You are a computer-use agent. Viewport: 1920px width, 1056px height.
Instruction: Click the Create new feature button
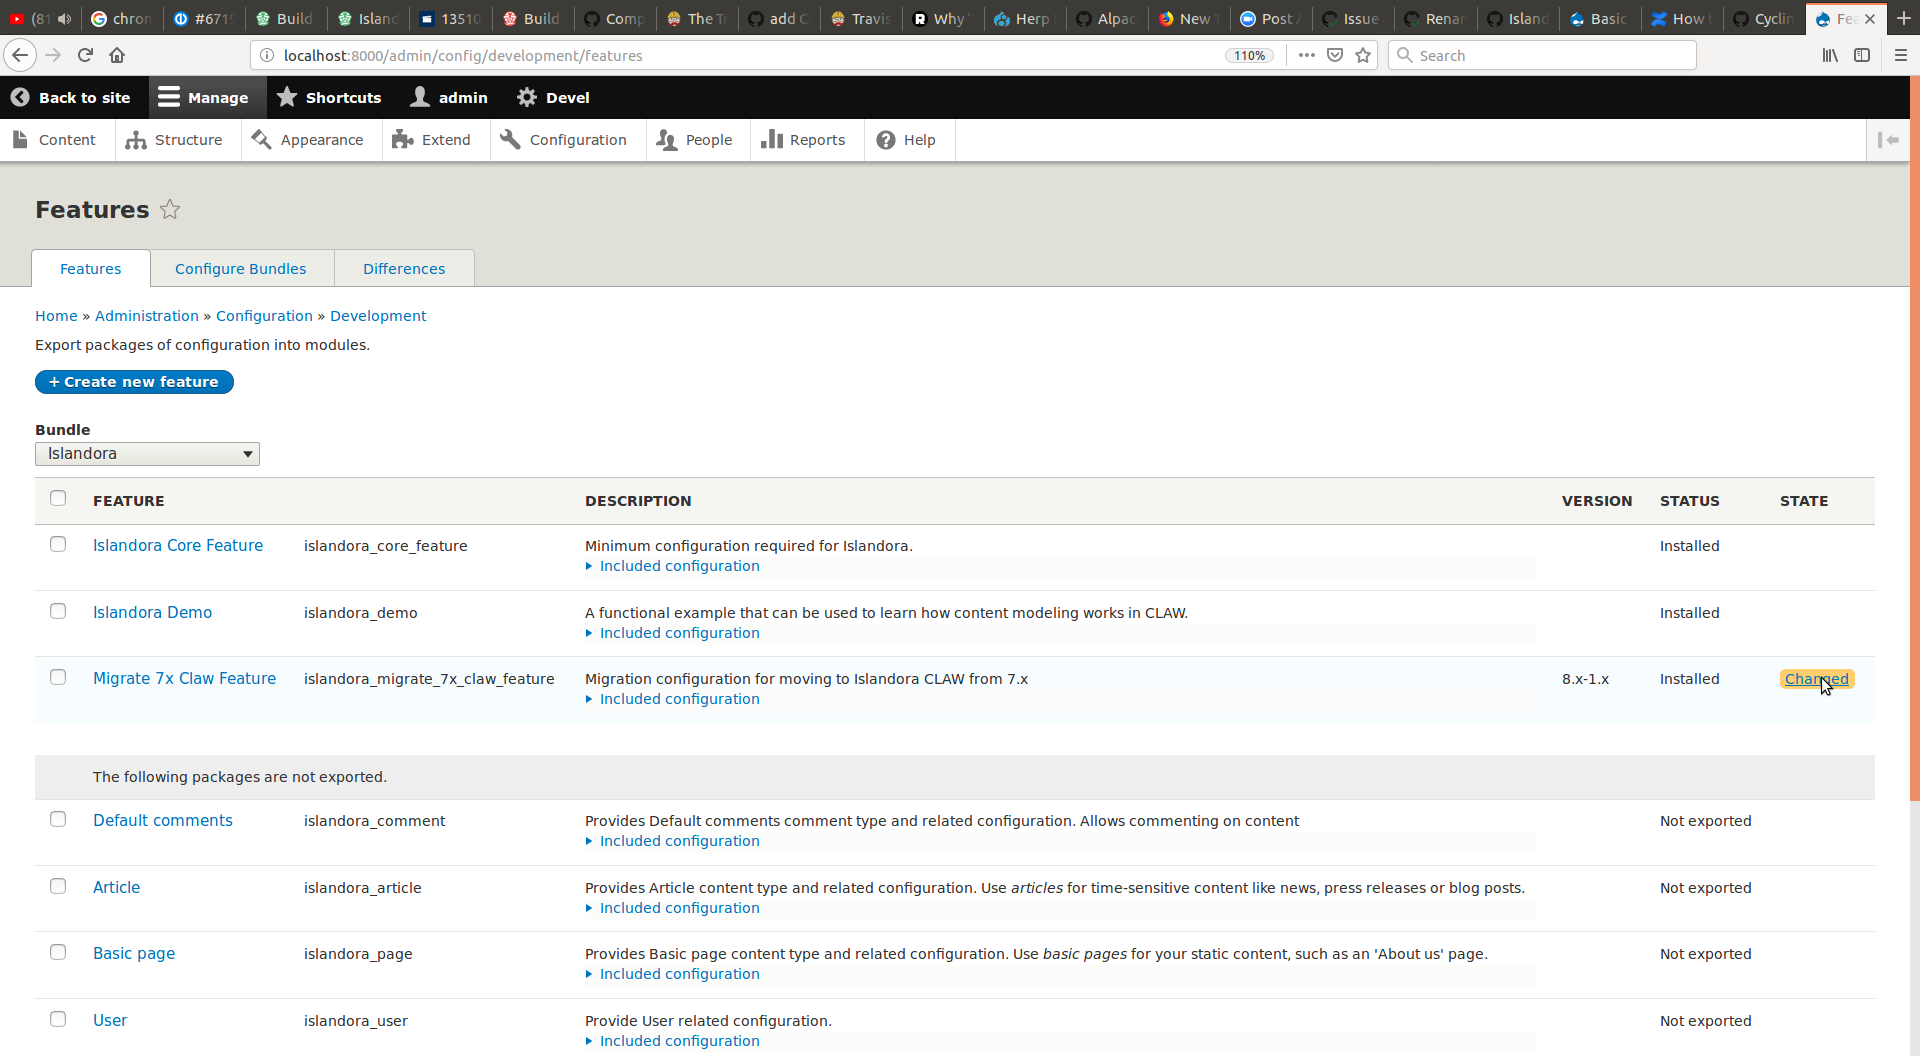pos(134,382)
